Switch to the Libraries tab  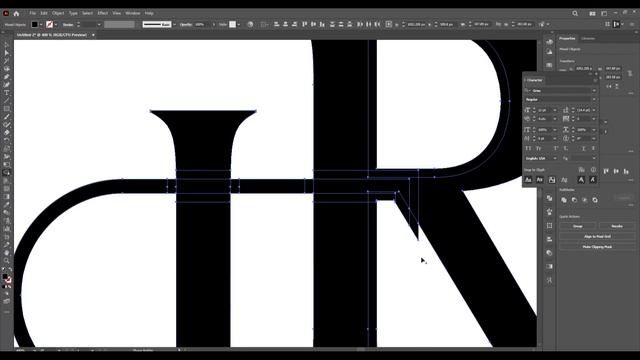[588, 38]
